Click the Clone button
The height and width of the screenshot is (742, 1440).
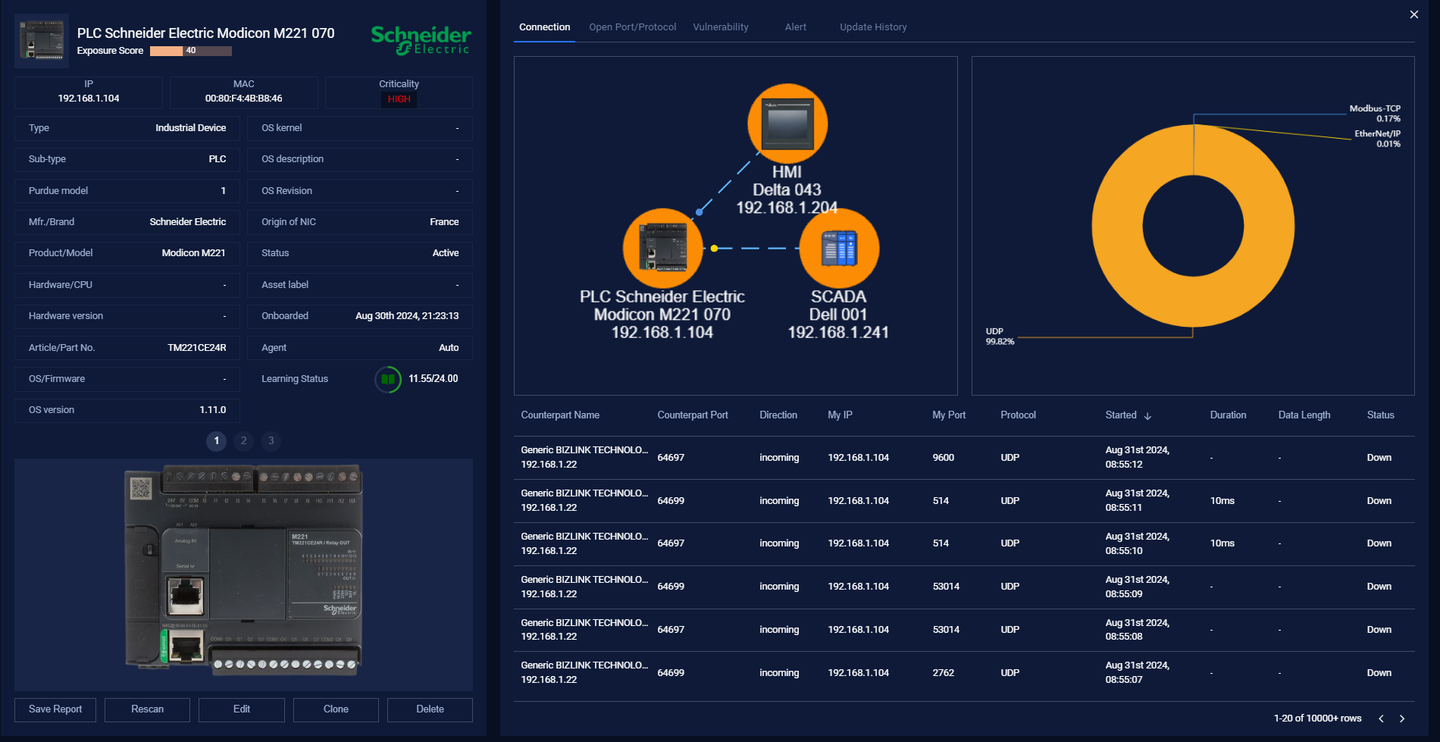336,709
